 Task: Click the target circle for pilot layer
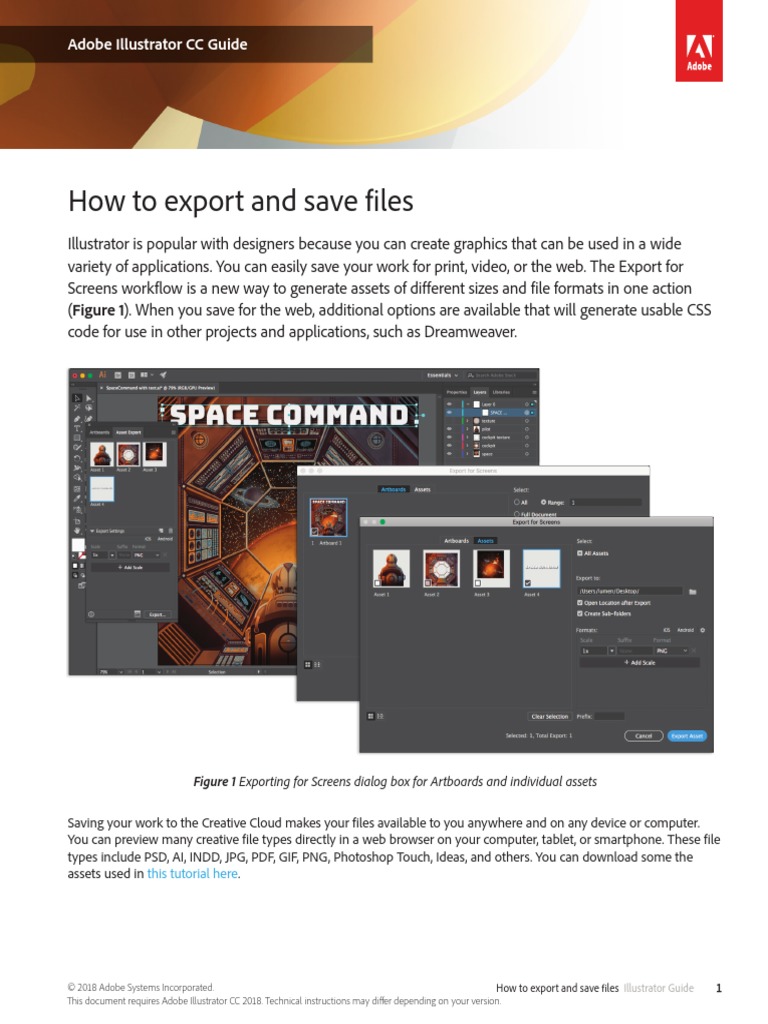(527, 429)
